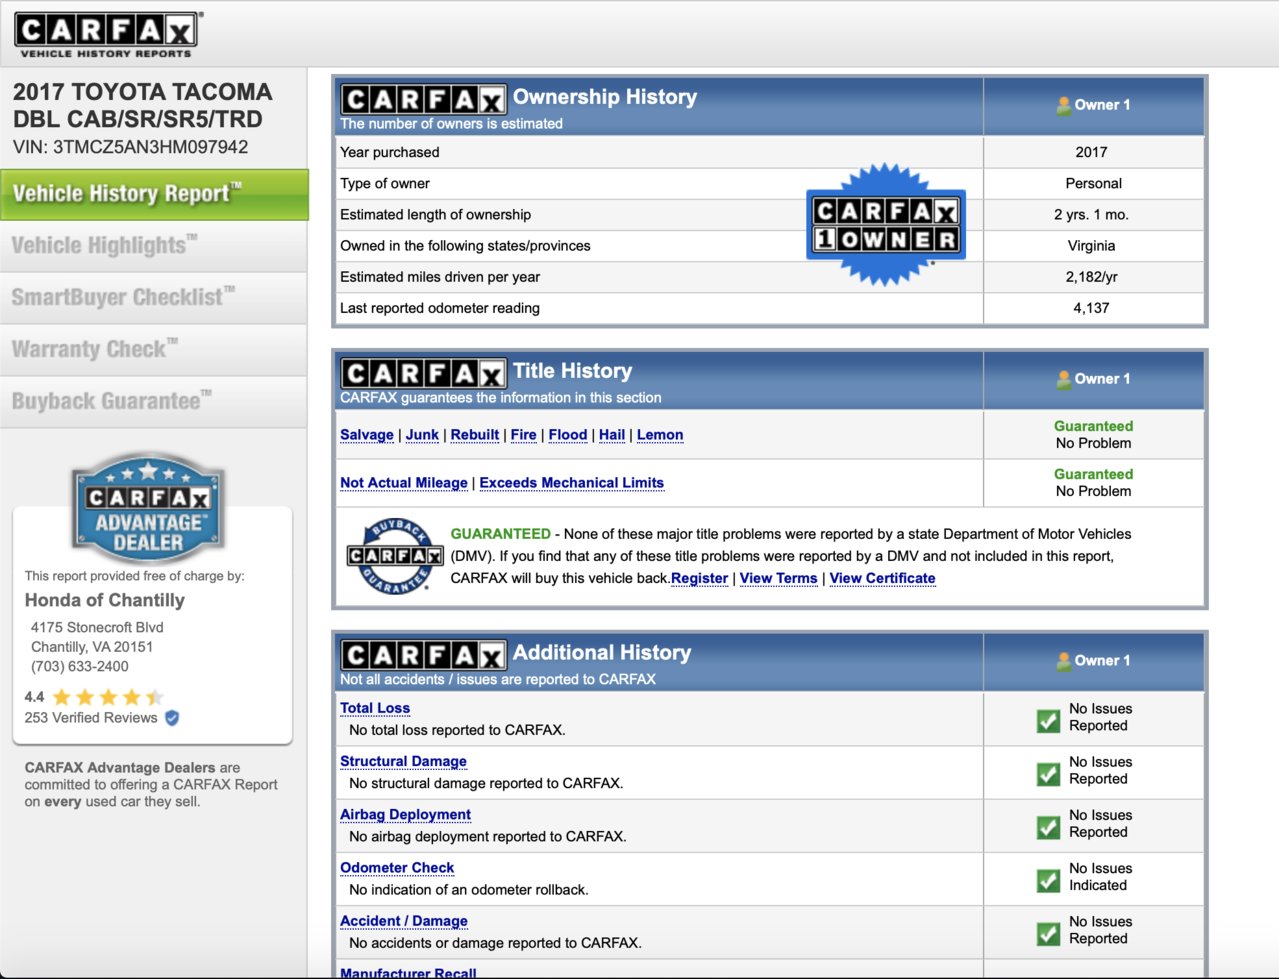Switch to the Warranty Check tab
Viewport: 1279px width, 979px height.
tap(154, 350)
